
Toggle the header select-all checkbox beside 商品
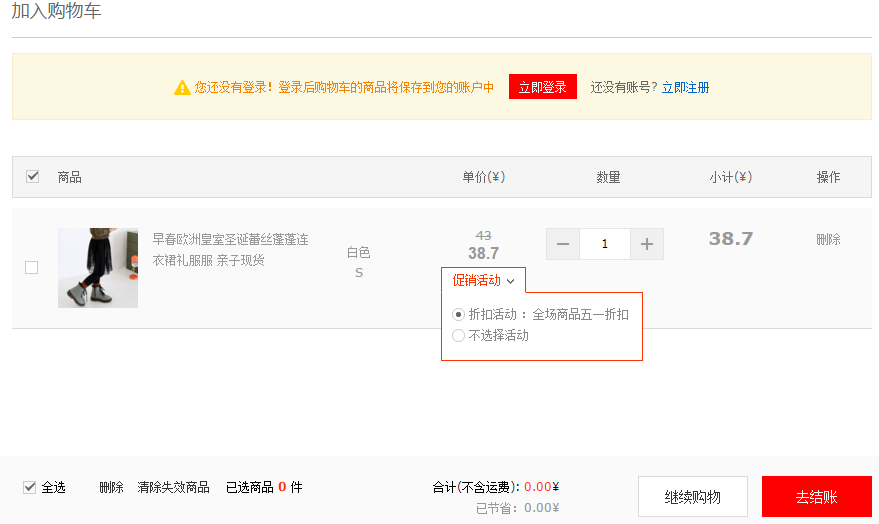point(32,176)
